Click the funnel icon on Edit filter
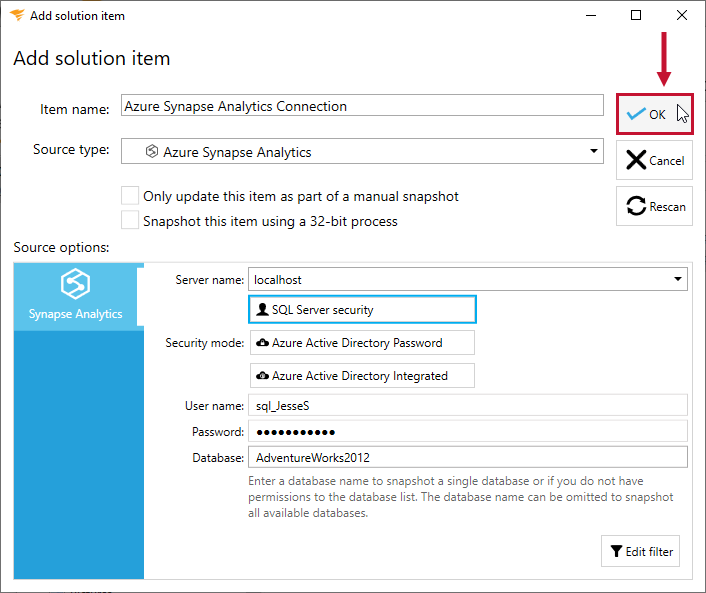This screenshot has height=593, width=706. pyautogui.click(x=616, y=551)
